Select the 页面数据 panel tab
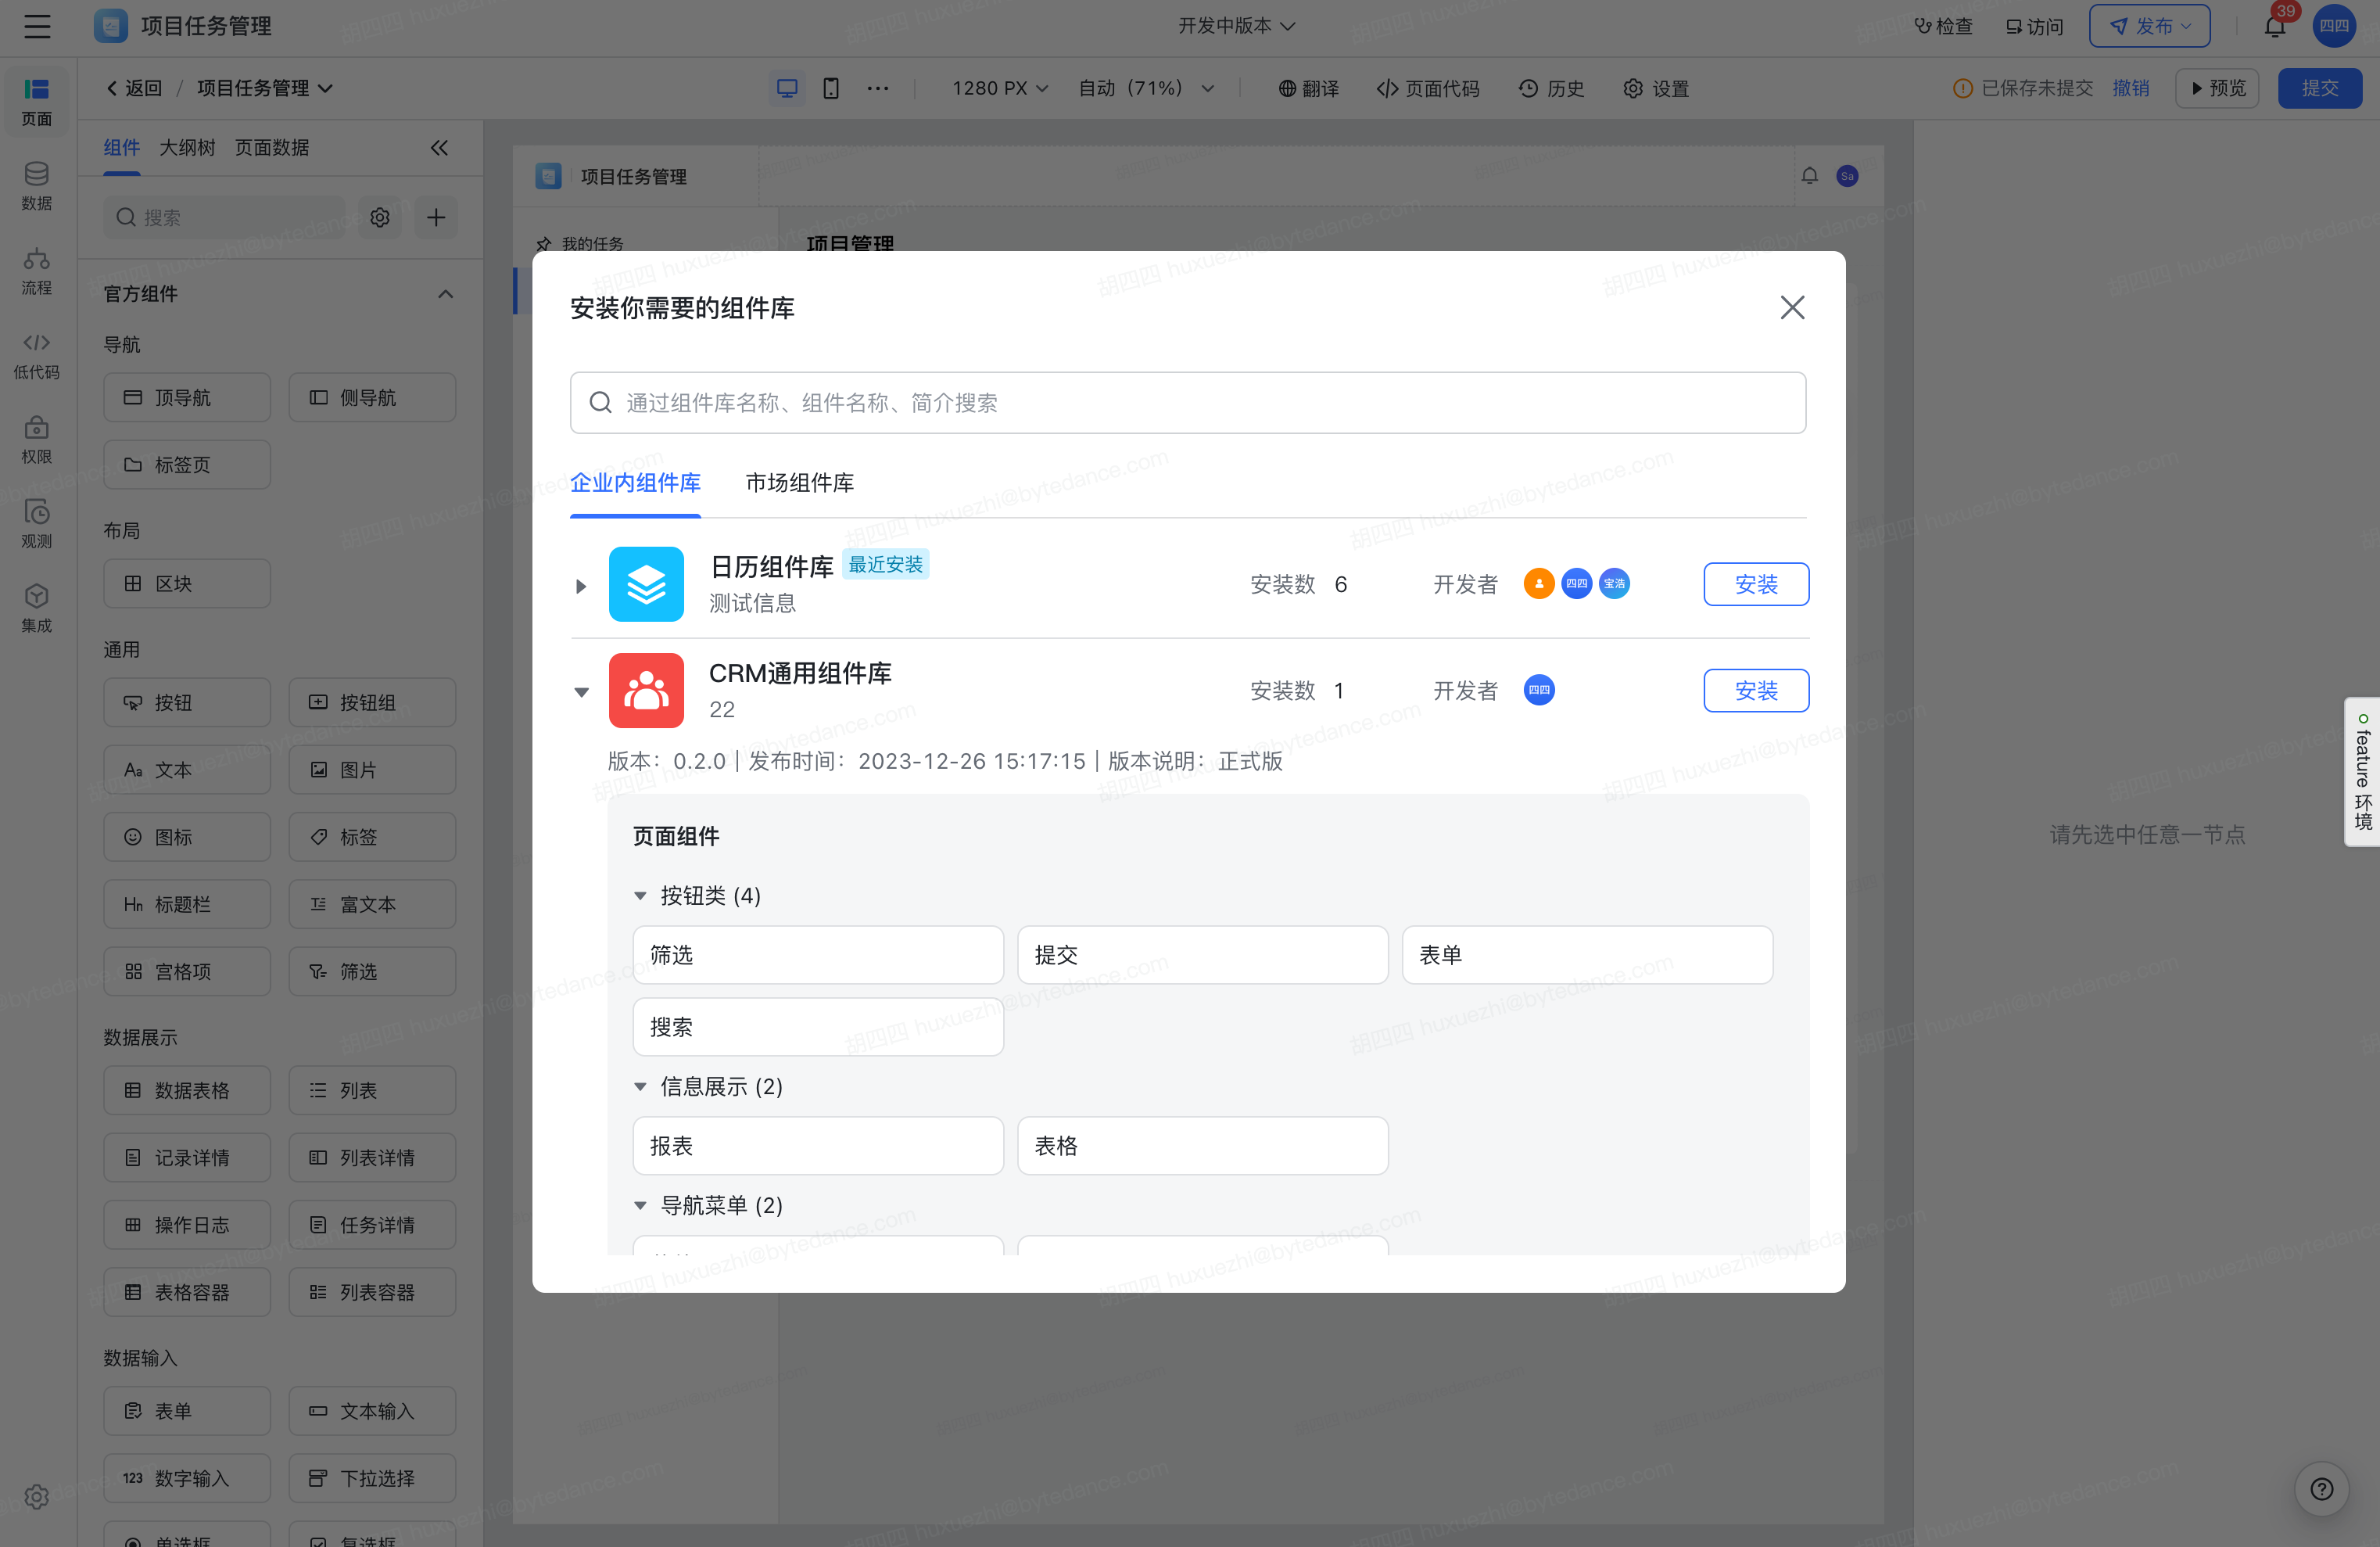Viewport: 2380px width, 1547px height. pos(272,148)
